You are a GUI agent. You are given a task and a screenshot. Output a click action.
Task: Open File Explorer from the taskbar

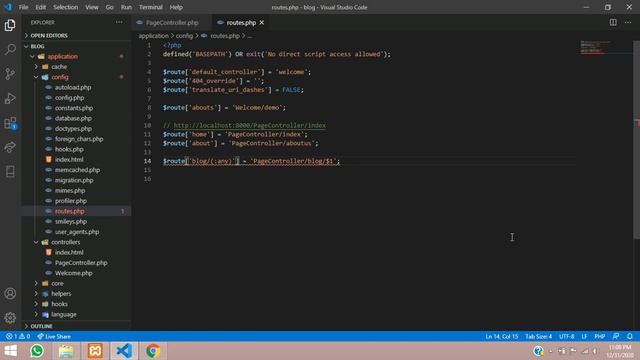pyautogui.click(x=66, y=351)
